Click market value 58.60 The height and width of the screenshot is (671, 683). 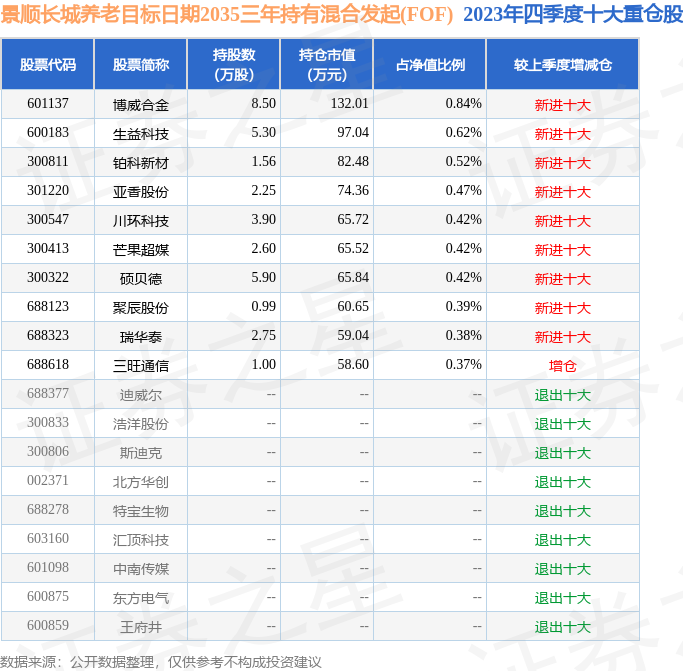(x=353, y=364)
